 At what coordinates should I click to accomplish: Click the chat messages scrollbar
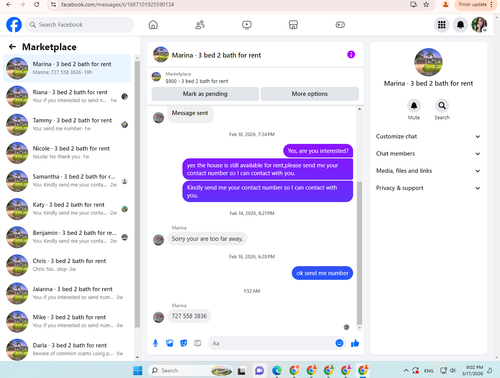[359, 253]
